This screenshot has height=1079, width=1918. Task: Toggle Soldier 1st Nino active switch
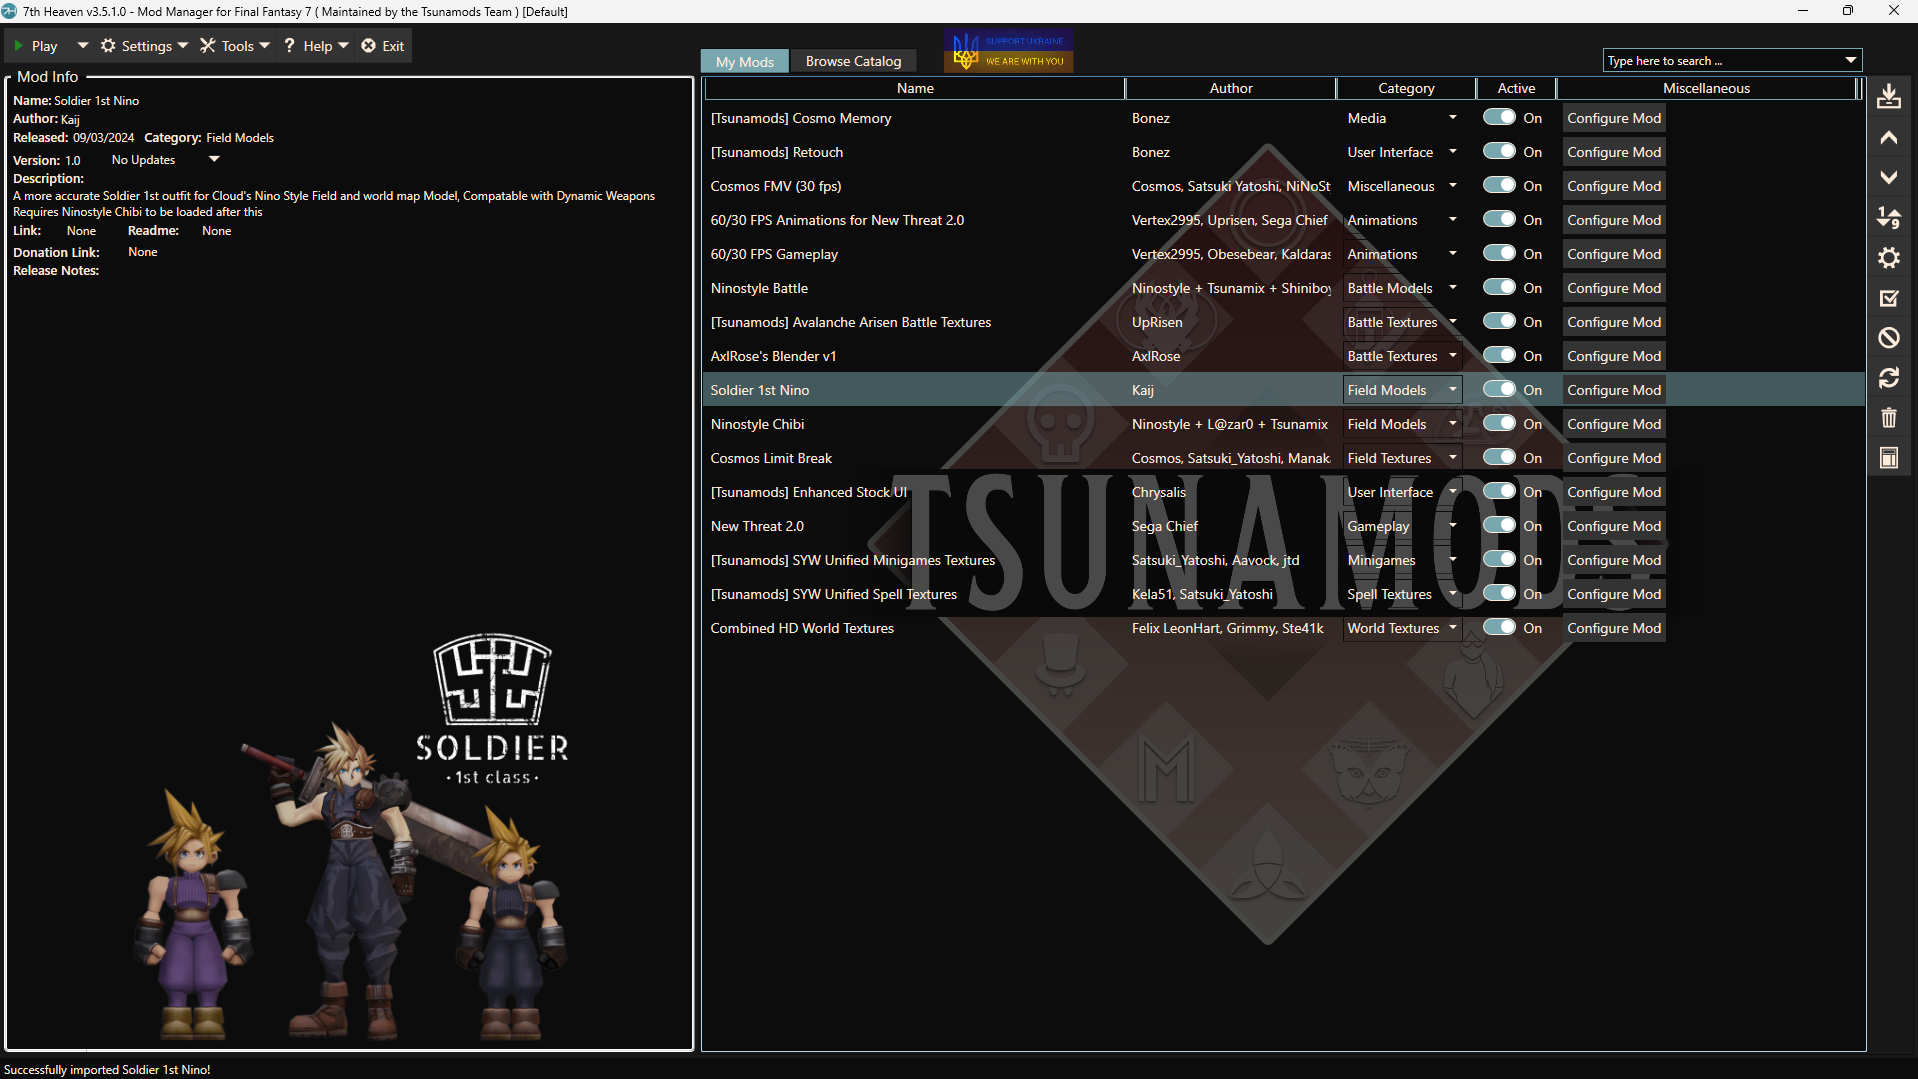[1499, 389]
